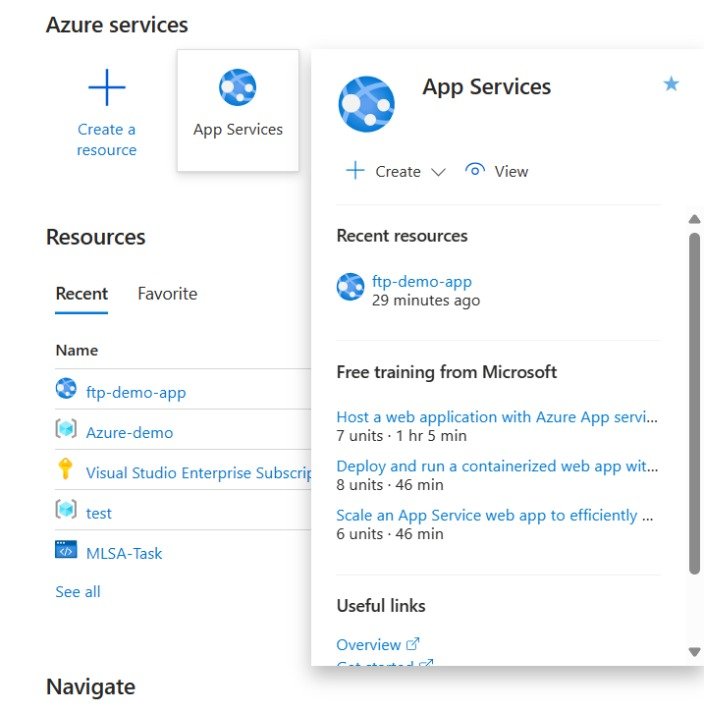The image size is (704, 713).
Task: Open the MLSA-Task resource
Action: (124, 553)
